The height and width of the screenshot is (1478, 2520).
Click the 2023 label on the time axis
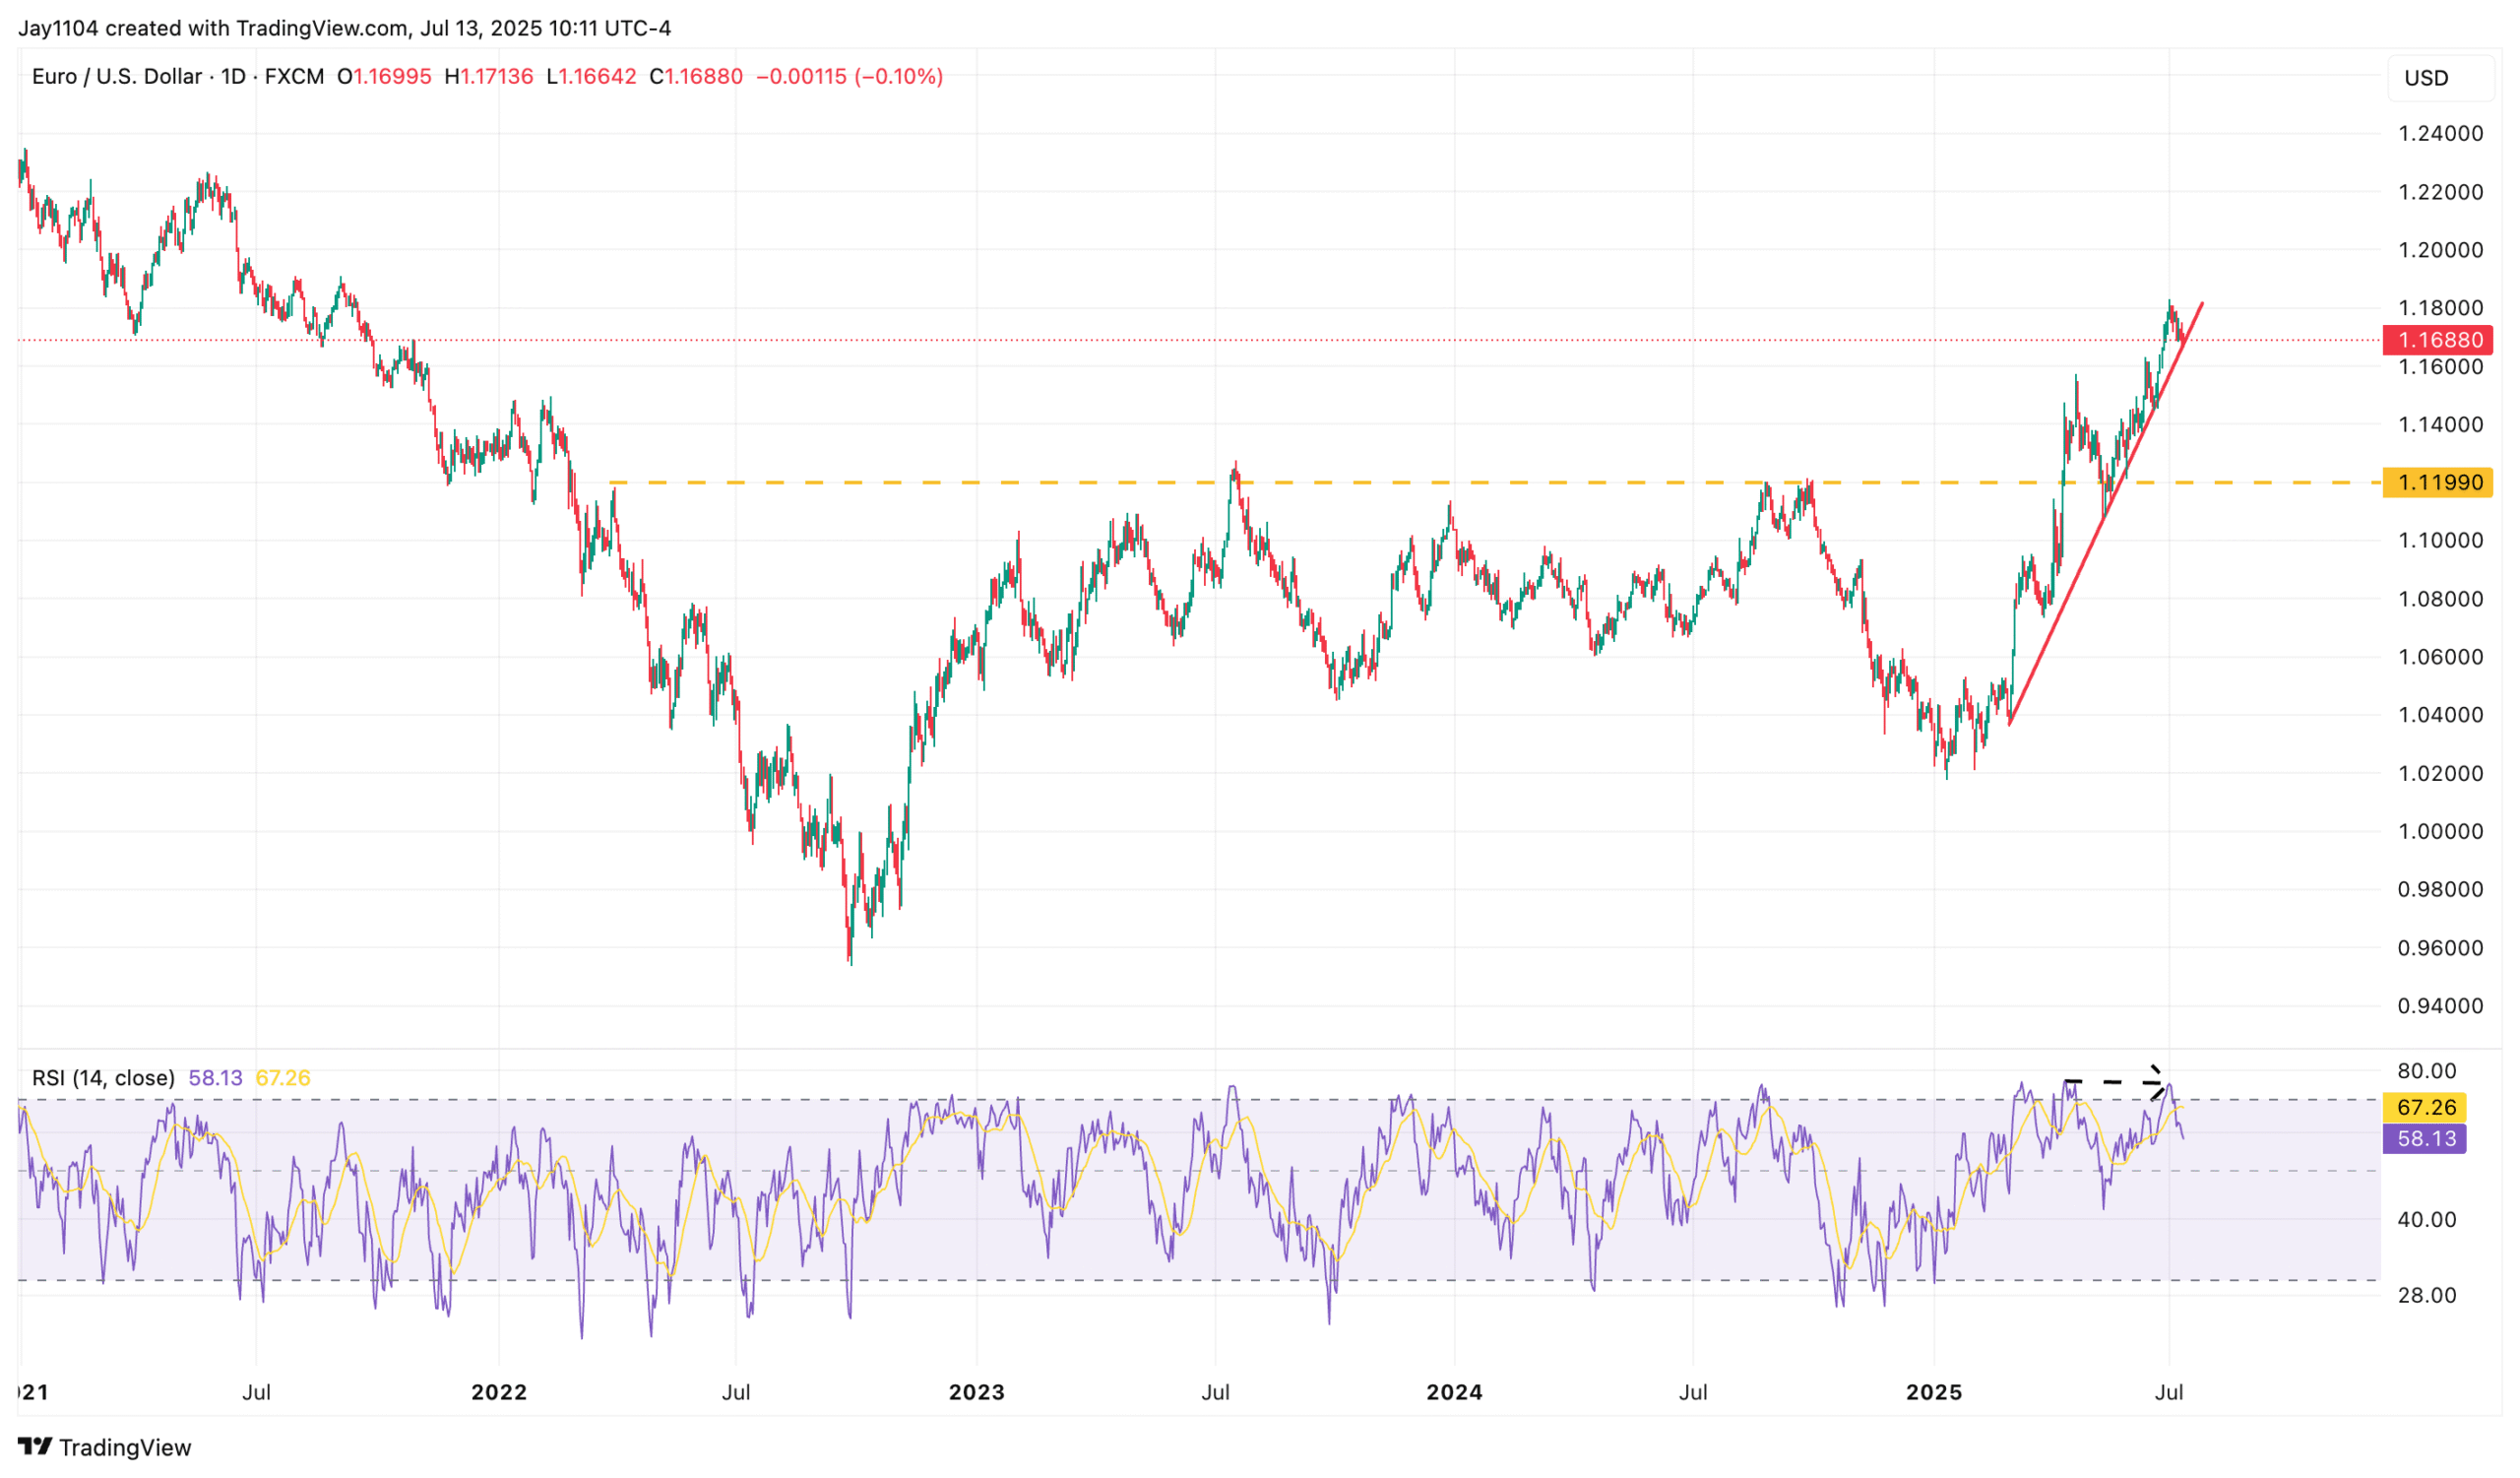point(976,1392)
